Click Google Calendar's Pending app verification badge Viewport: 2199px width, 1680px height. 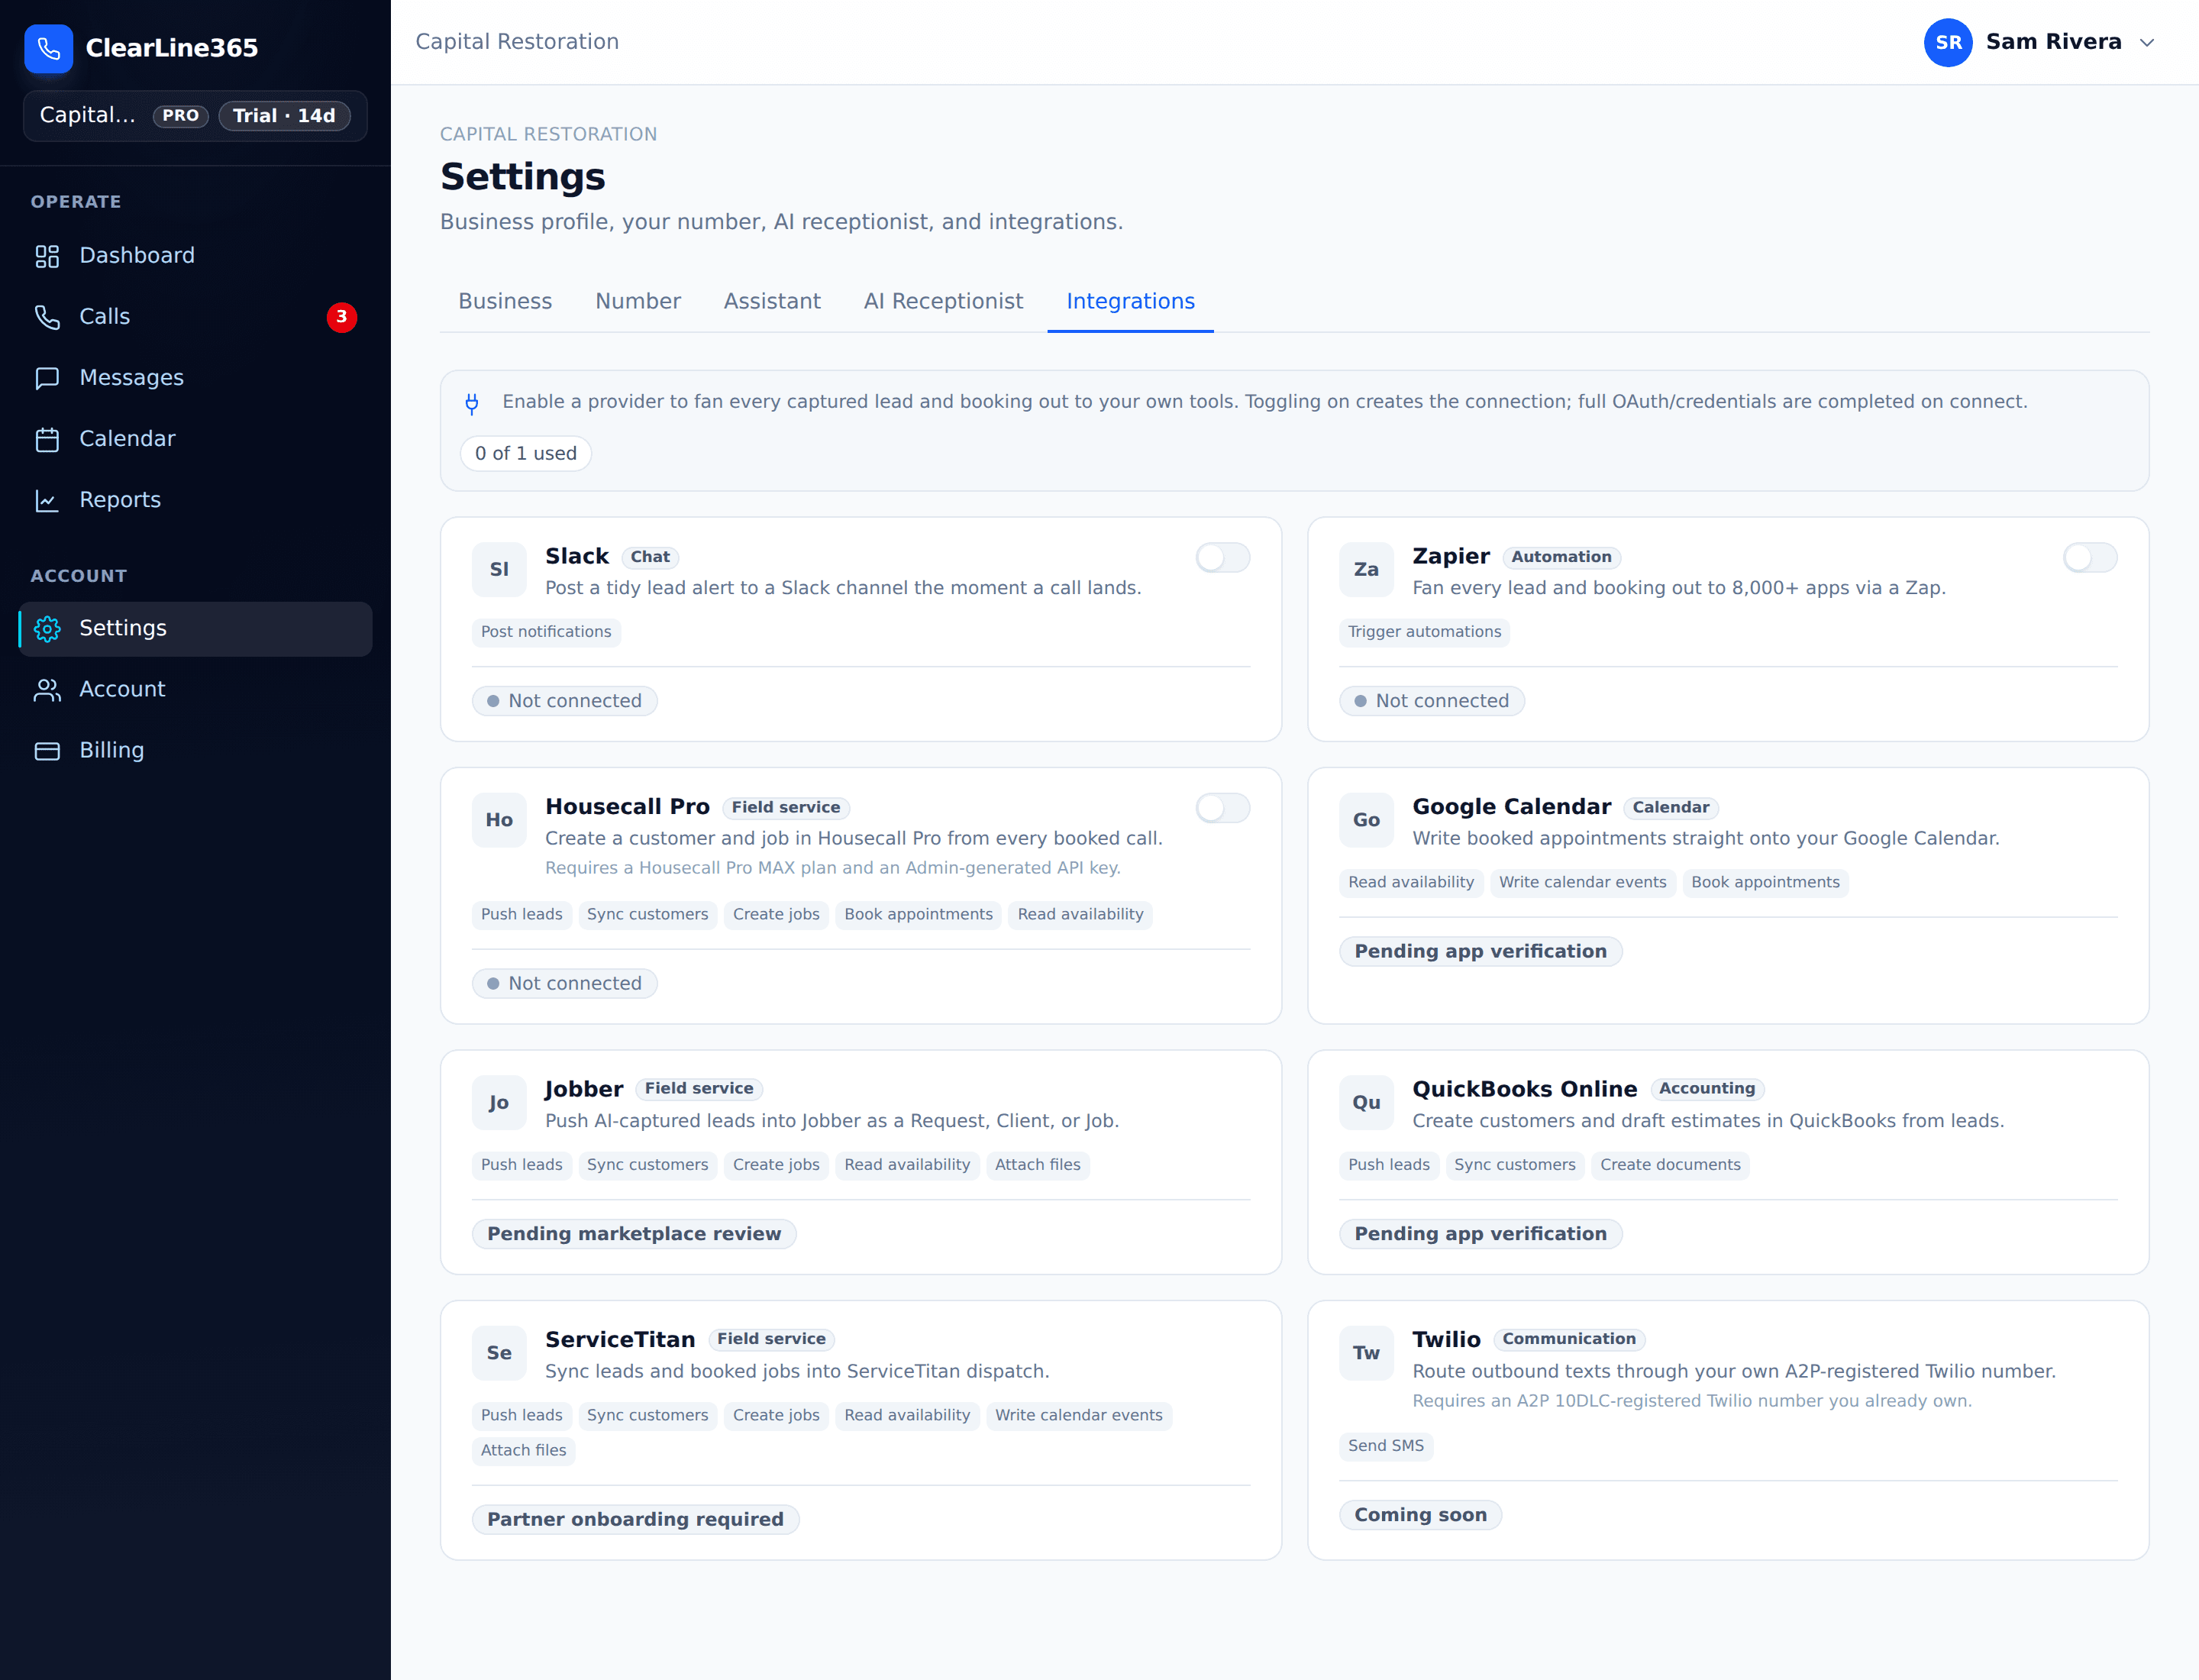[x=1480, y=951]
